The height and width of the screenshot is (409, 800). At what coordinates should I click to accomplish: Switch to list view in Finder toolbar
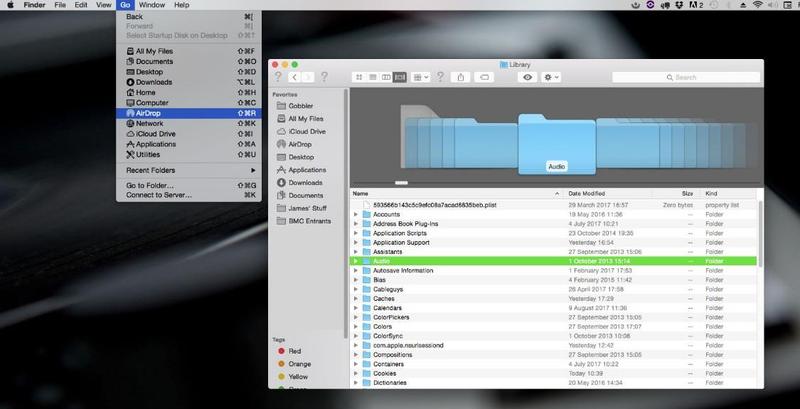coord(372,76)
